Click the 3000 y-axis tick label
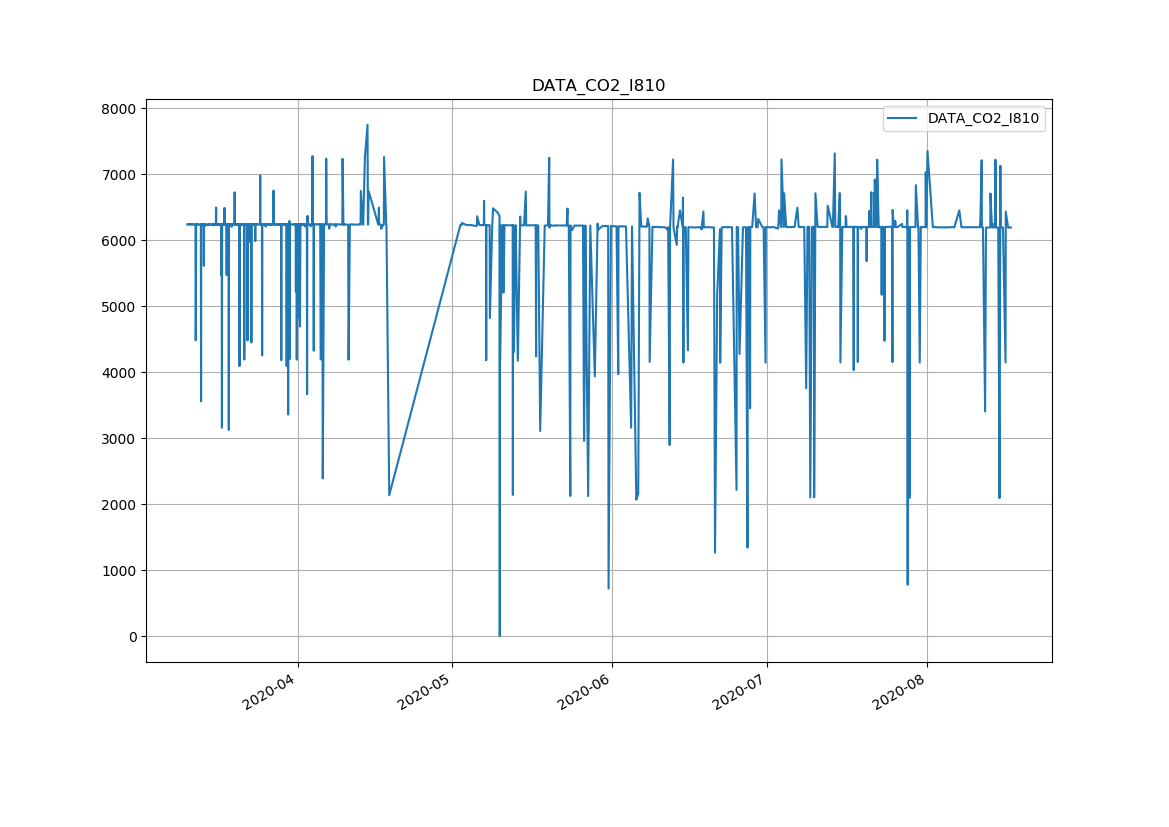The height and width of the screenshot is (827, 1169). [118, 439]
